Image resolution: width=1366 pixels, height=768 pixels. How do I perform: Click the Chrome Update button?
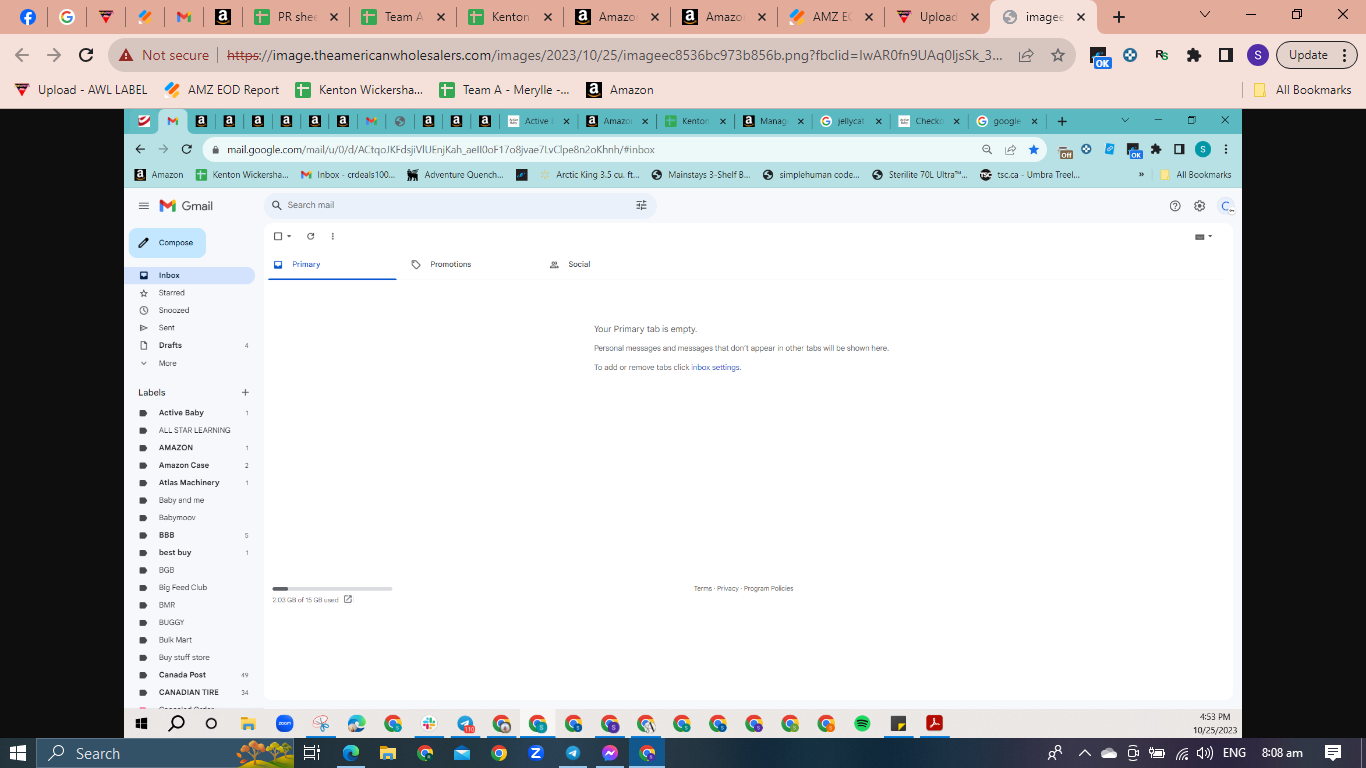[1317, 56]
